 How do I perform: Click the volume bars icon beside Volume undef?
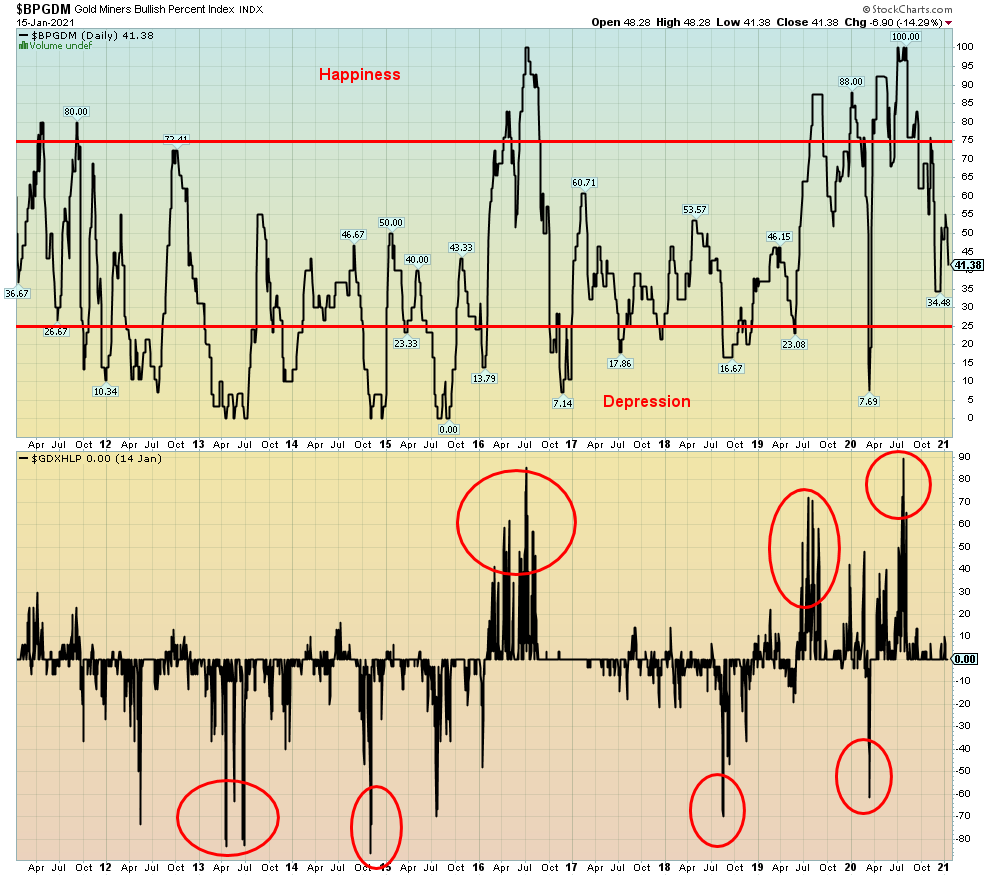click(x=23, y=45)
